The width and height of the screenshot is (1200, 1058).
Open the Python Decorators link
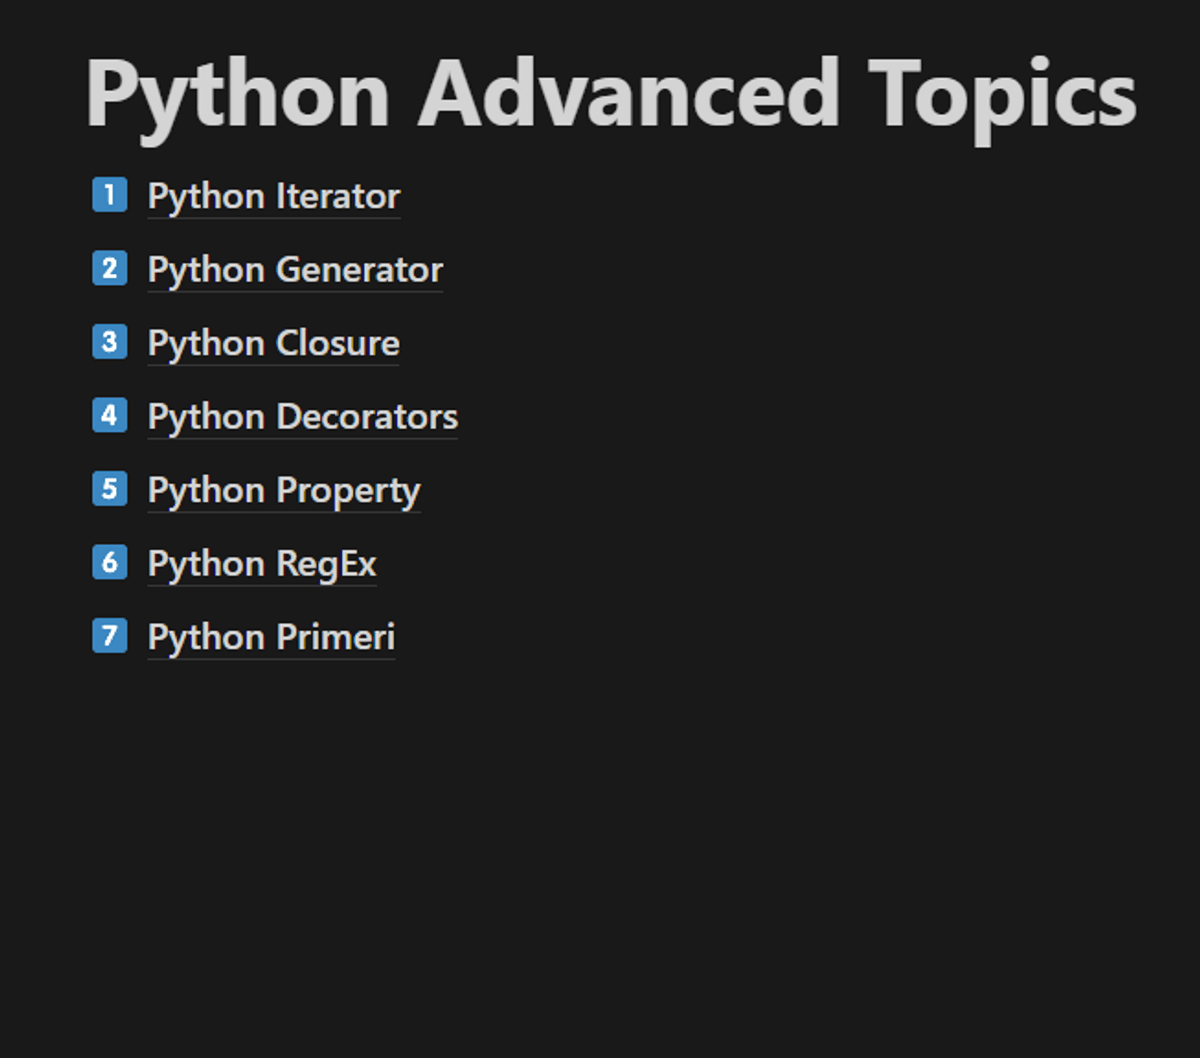tap(302, 417)
